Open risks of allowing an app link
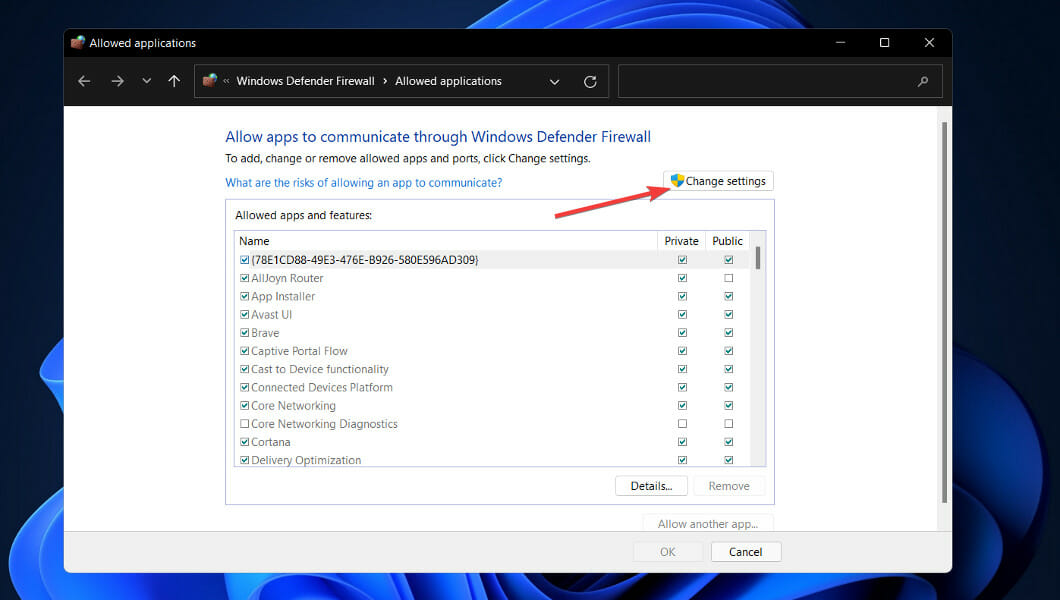The width and height of the screenshot is (1060, 600). pyautogui.click(x=364, y=182)
